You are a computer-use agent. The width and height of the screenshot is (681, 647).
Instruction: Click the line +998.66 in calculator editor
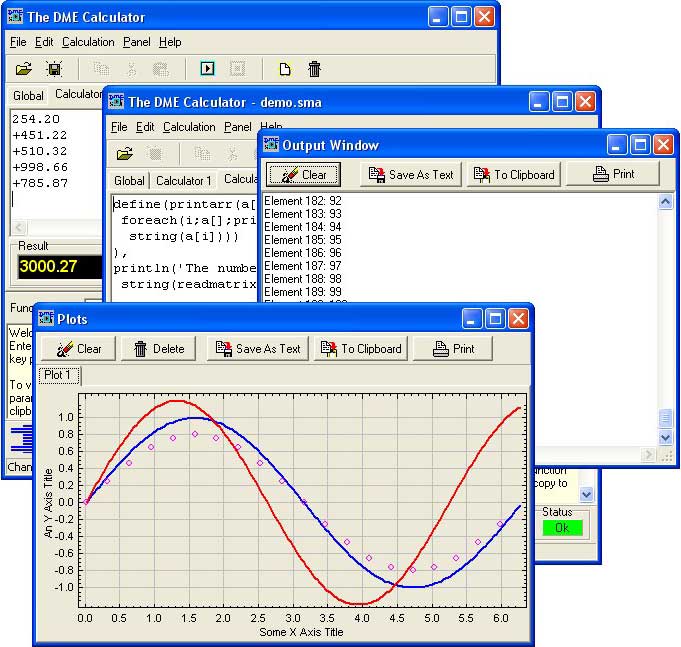40,167
